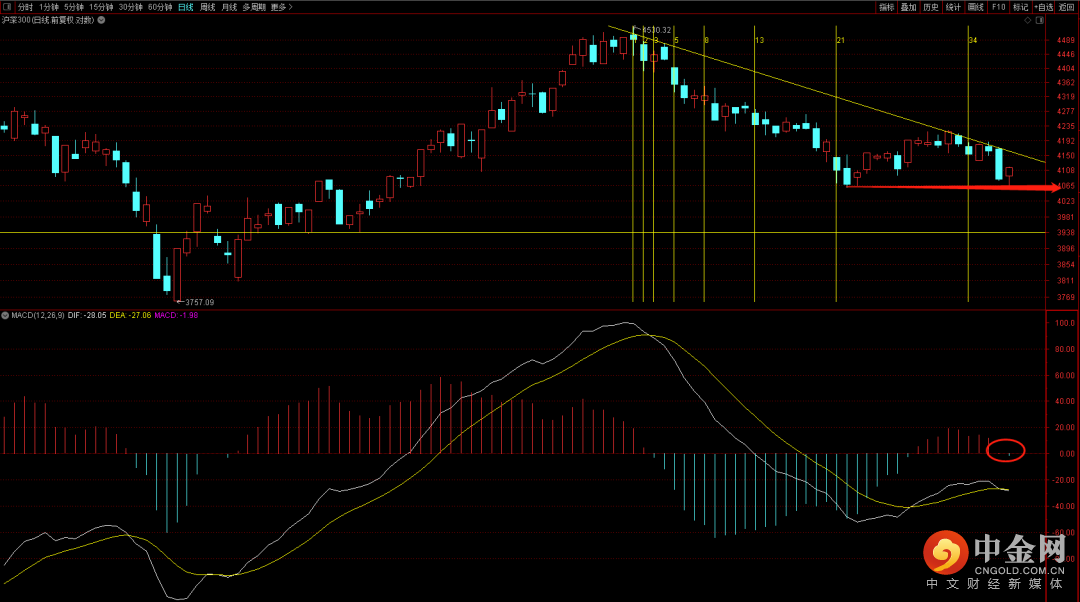Image resolution: width=1080 pixels, height=602 pixels.
Task: Open the 多周期 multi-period view
Action: (x=254, y=7)
